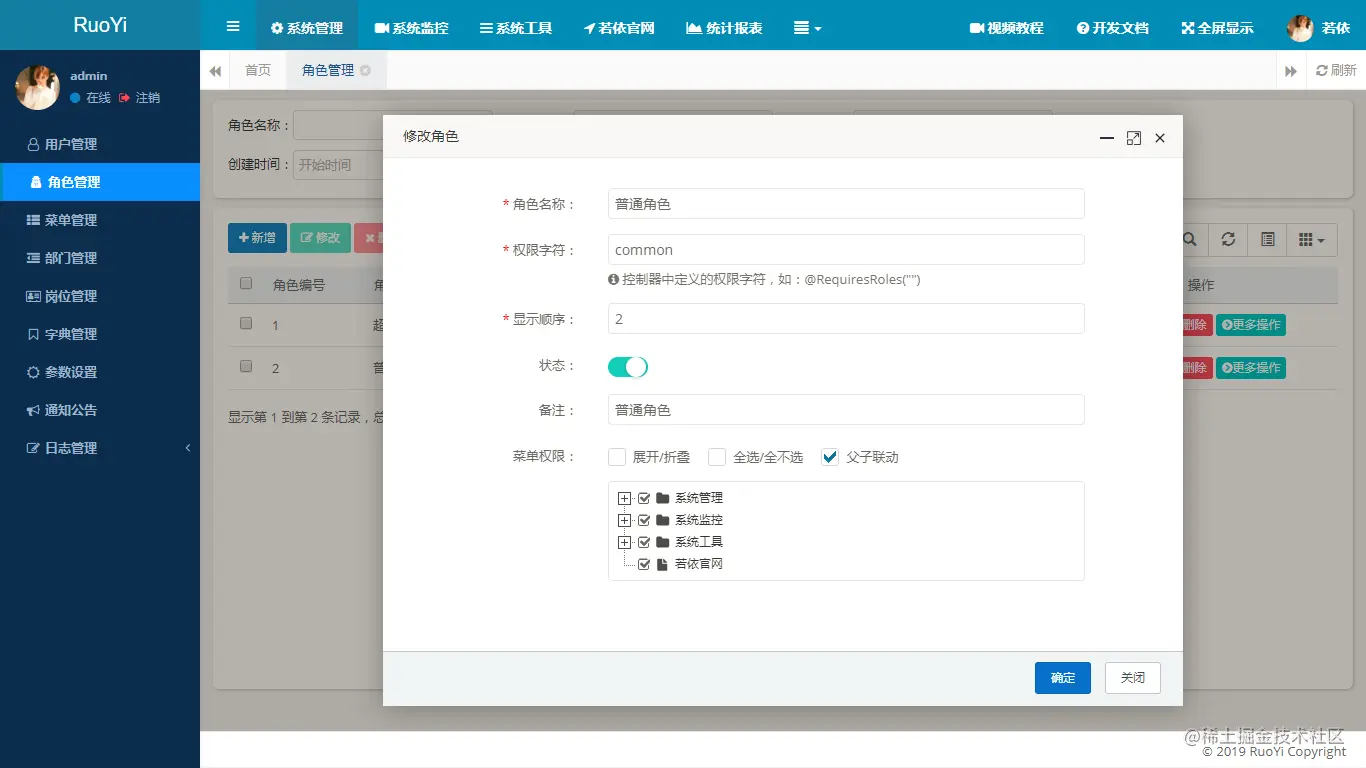
Task: Click the RuoYi logo title
Action: coord(100,25)
